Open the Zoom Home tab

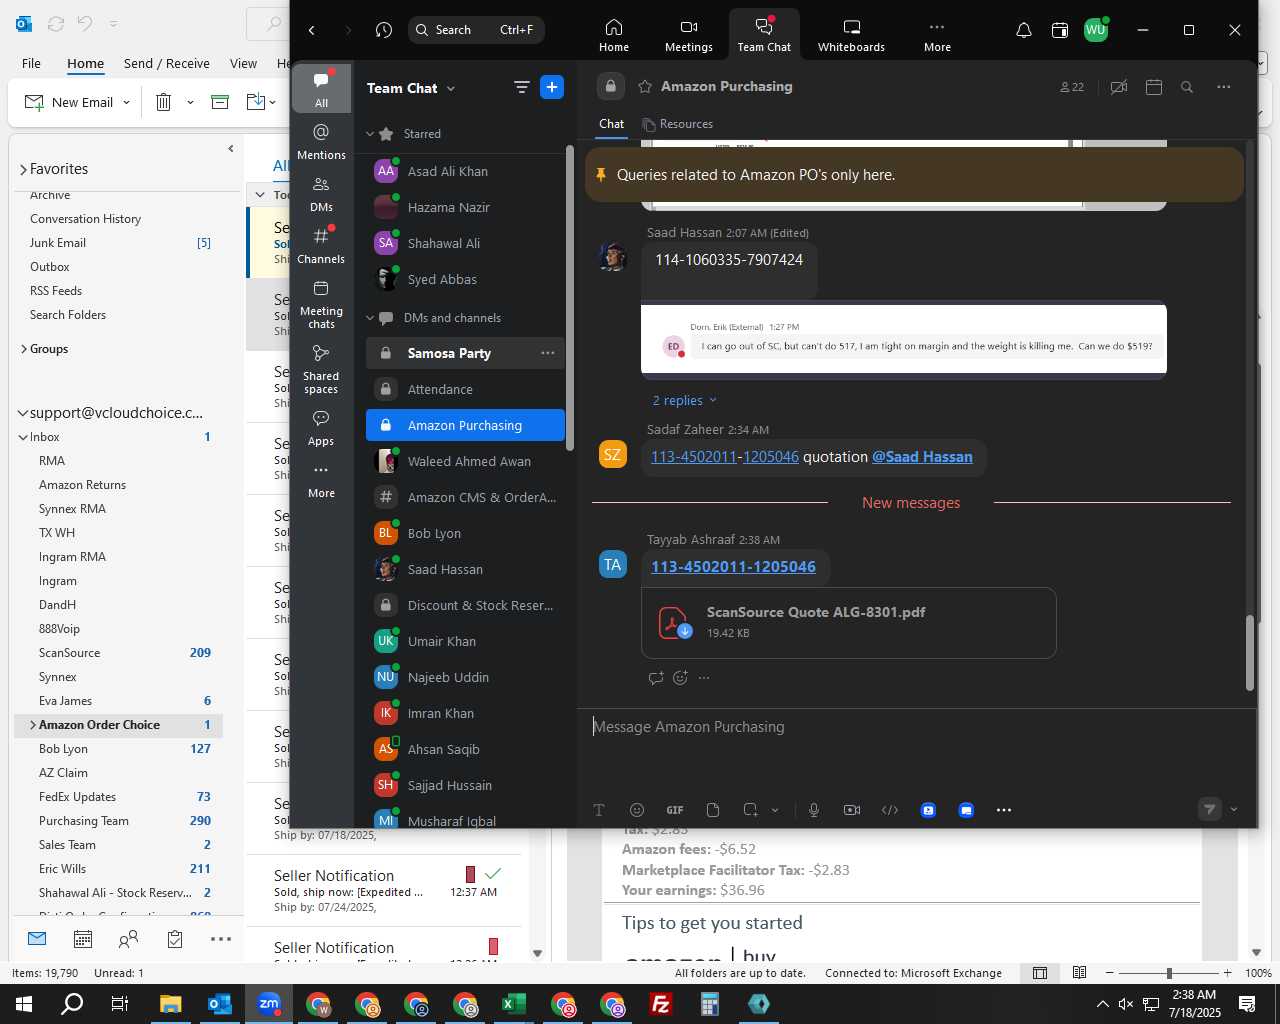point(614,35)
